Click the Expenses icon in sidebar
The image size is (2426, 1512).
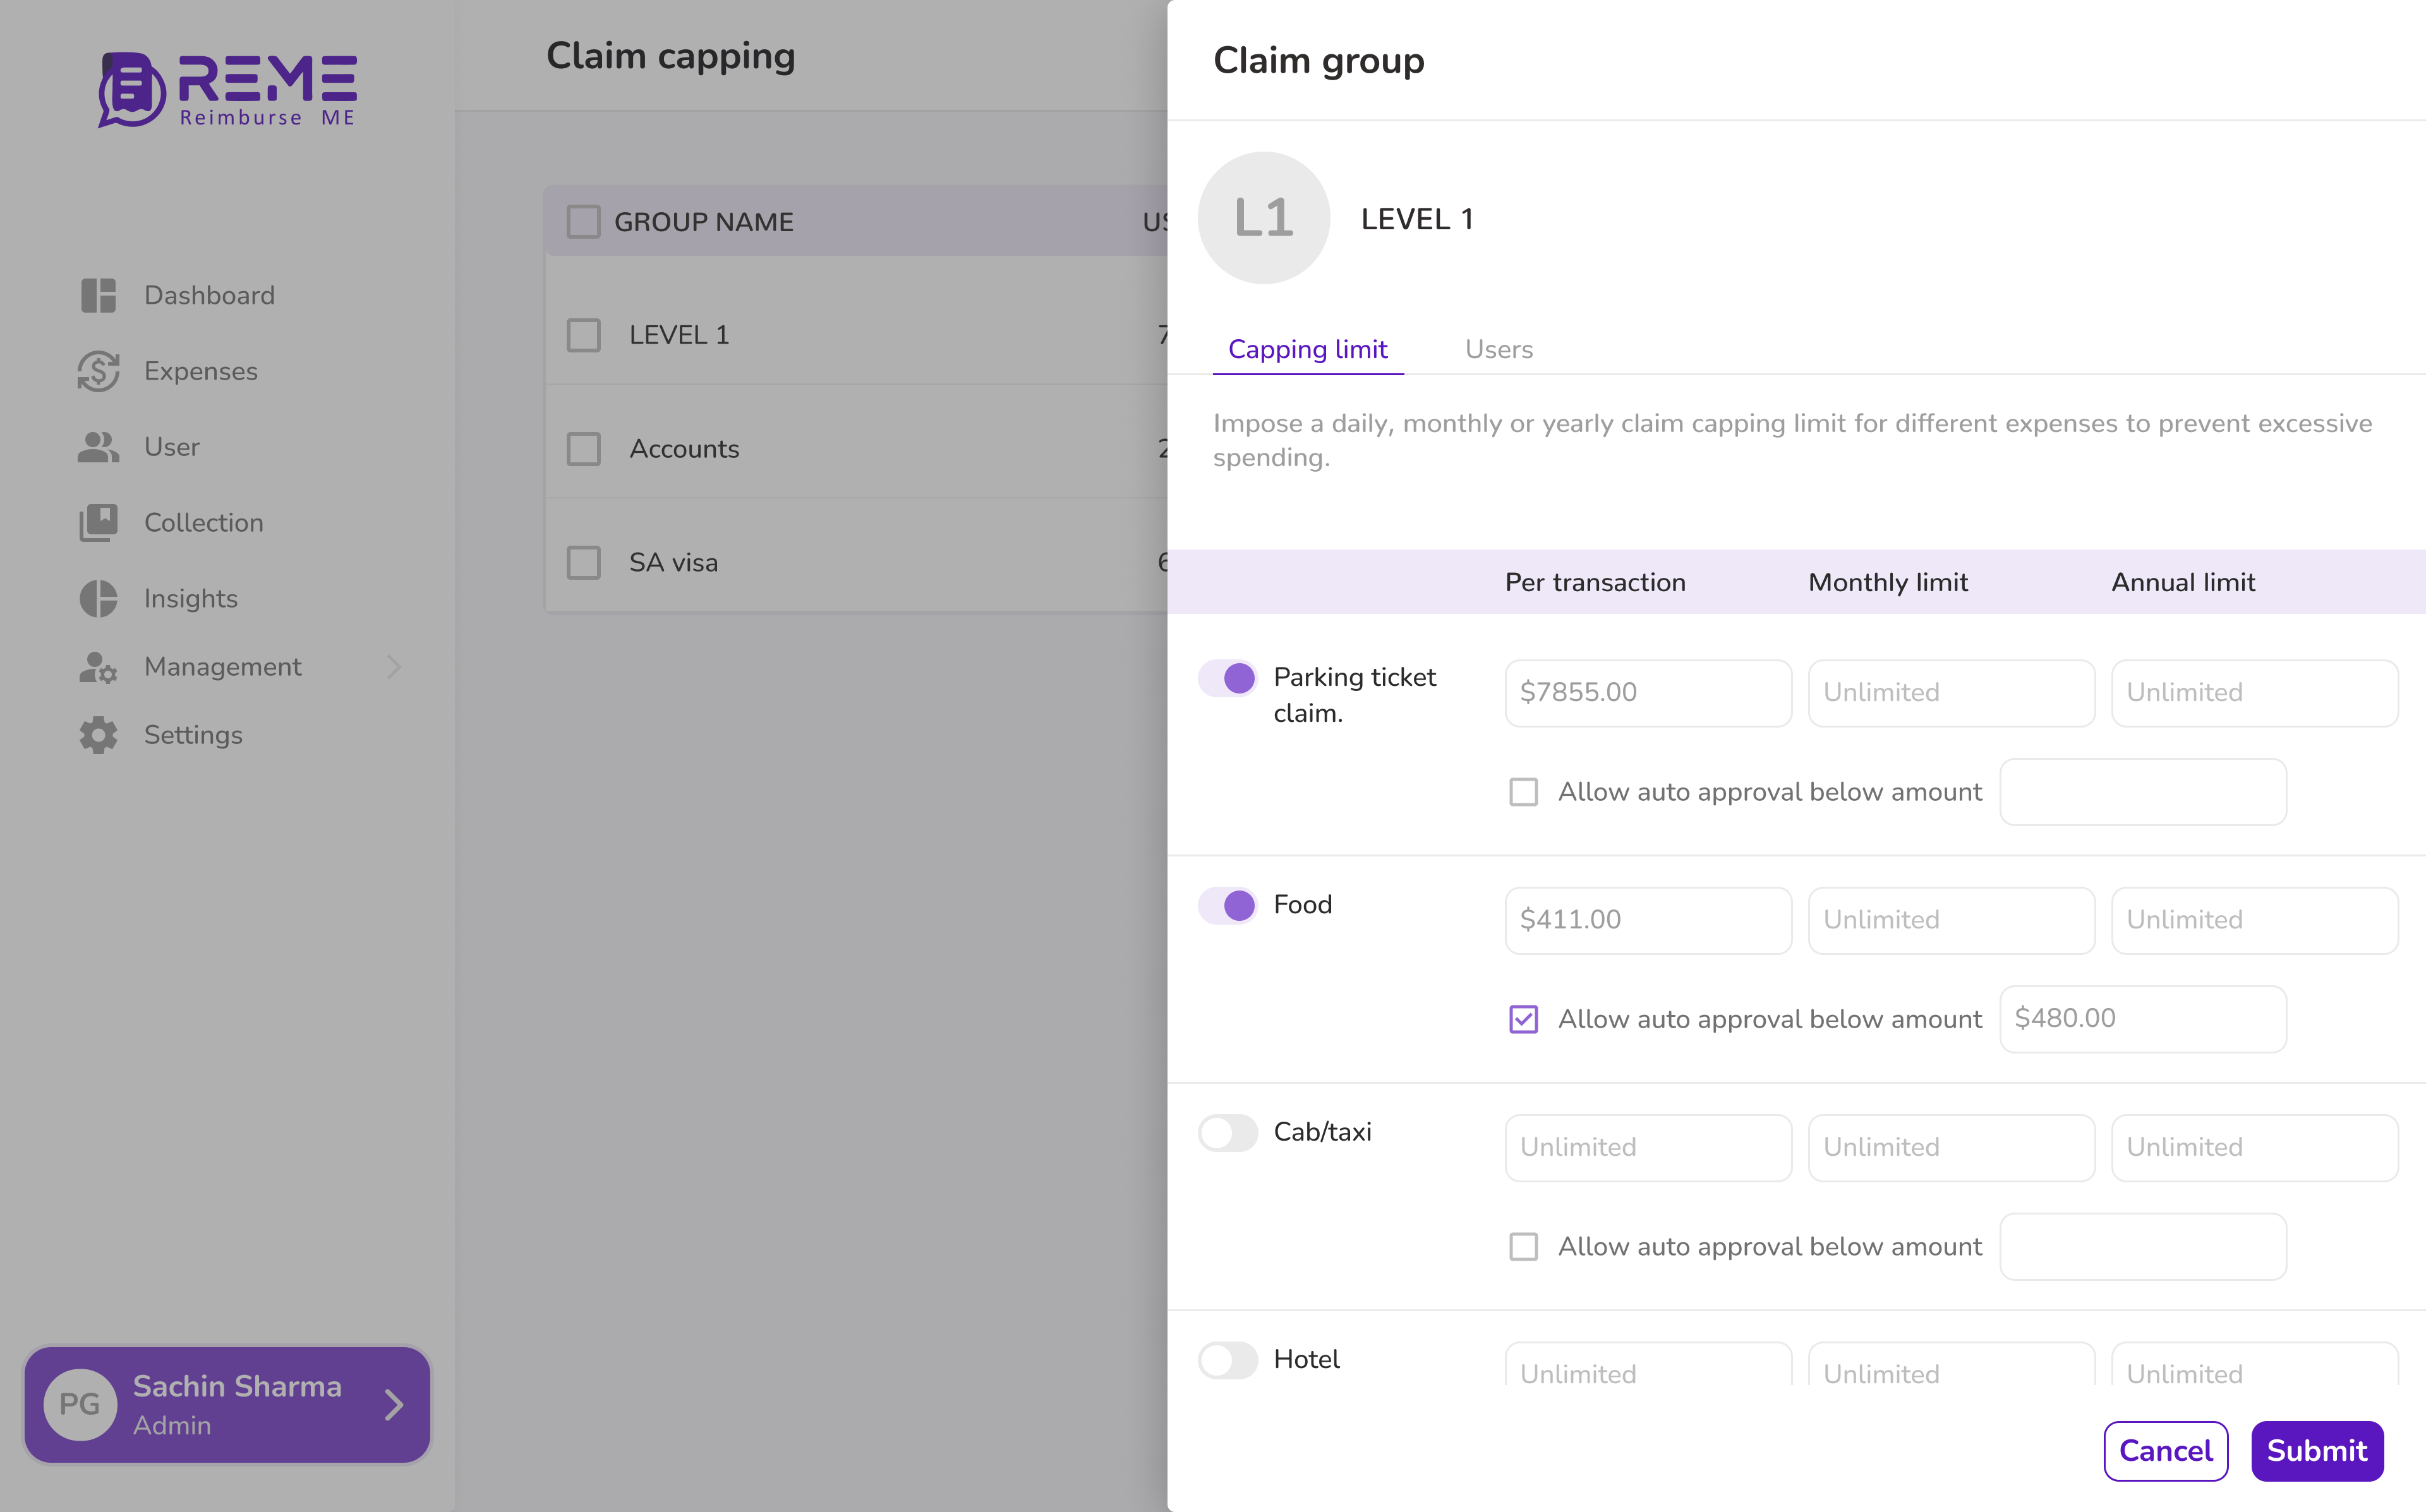point(99,369)
